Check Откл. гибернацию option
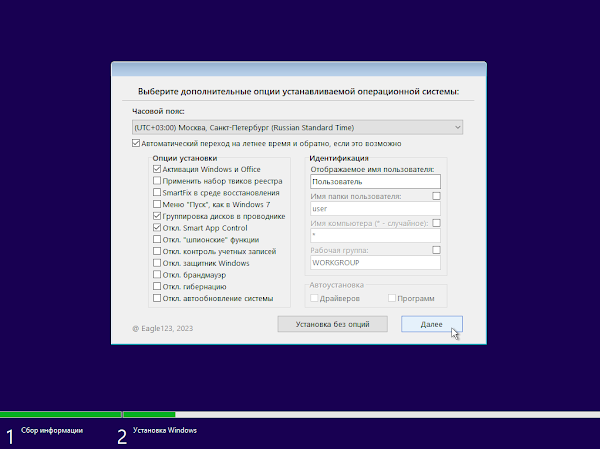Image resolution: width=600 pixels, height=449 pixels. (x=157, y=286)
